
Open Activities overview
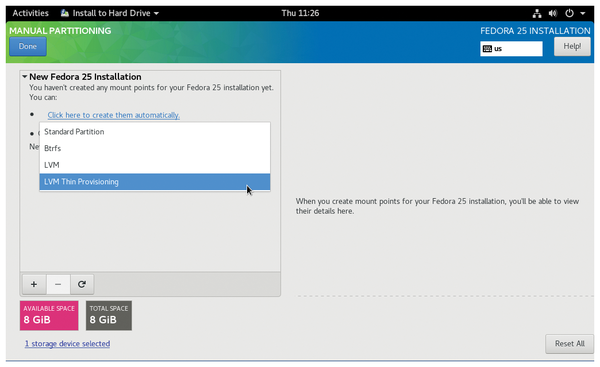tap(31, 13)
